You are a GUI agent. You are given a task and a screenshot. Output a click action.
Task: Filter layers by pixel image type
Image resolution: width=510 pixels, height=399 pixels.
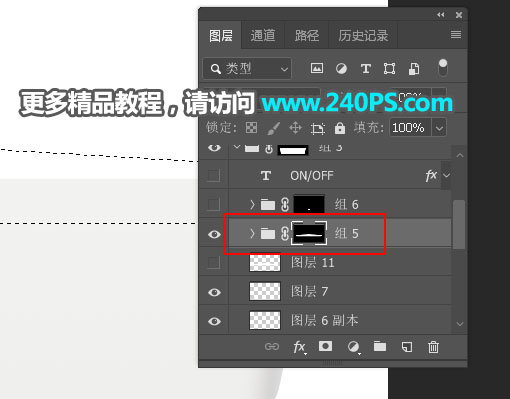[317, 68]
